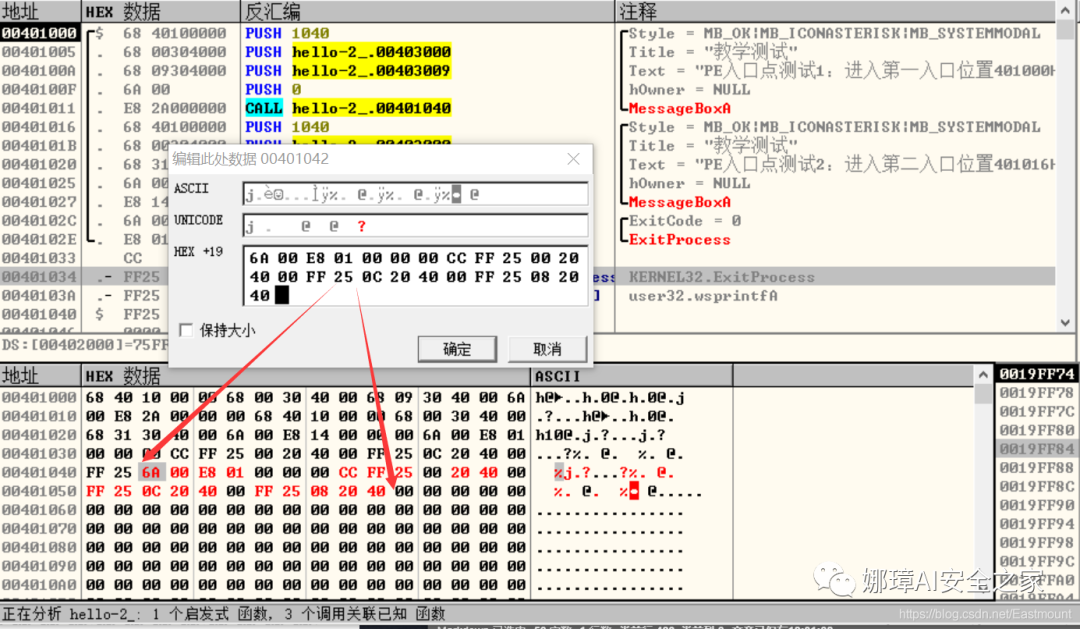Click highlighted 6A byte in dump row 00401040
Image resolution: width=1080 pixels, height=629 pixels.
[x=152, y=473]
